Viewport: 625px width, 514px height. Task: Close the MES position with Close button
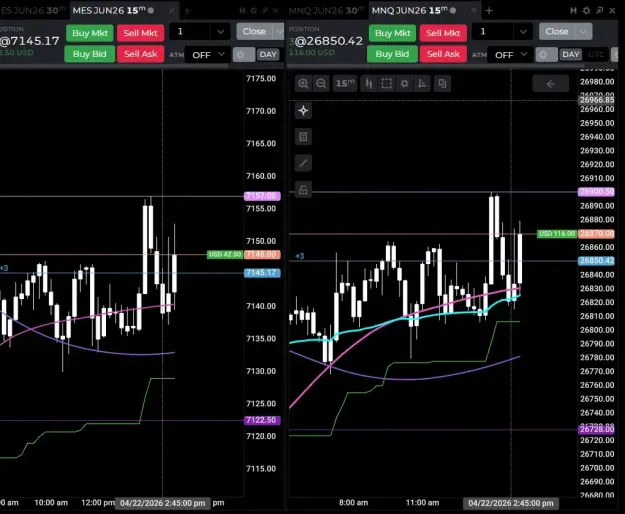pyautogui.click(x=254, y=31)
